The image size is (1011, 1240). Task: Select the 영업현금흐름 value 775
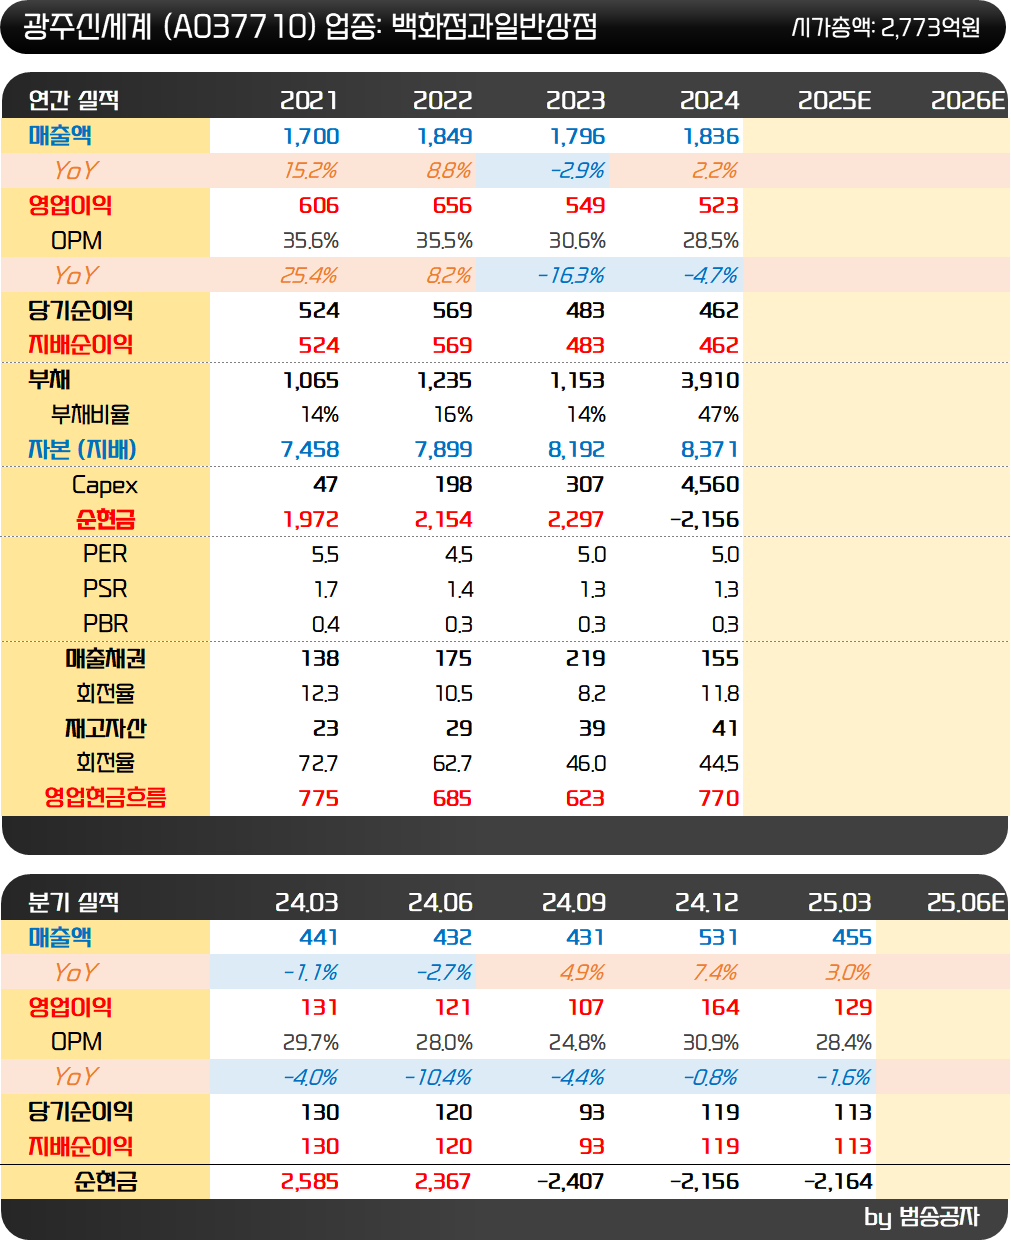pos(319,798)
